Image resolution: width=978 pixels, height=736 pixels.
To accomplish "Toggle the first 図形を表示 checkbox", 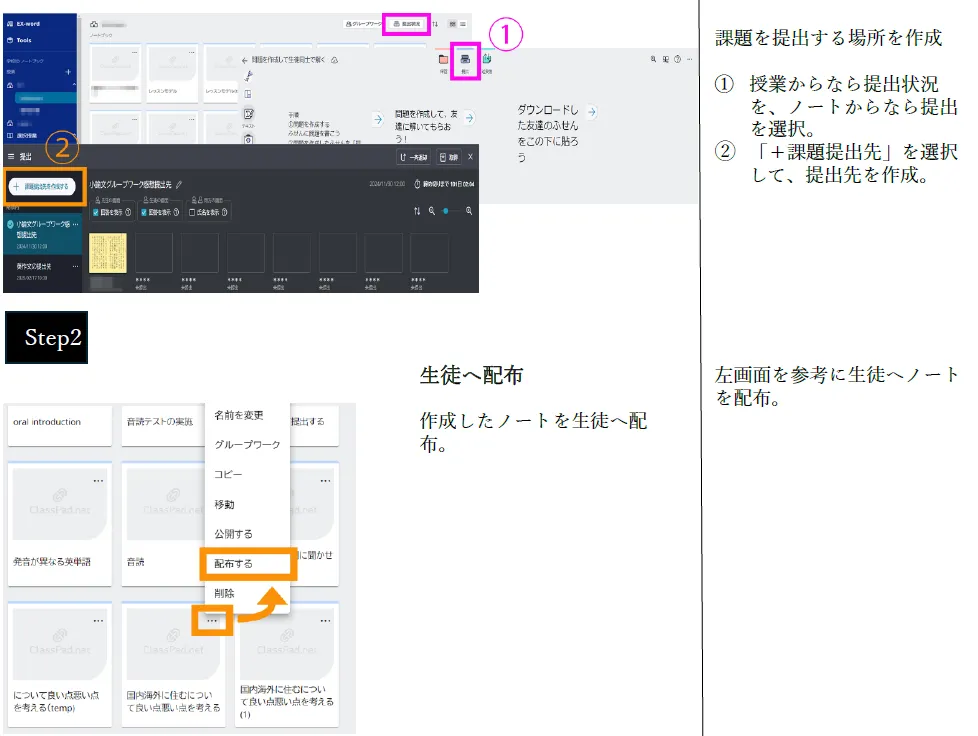I will (96, 212).
